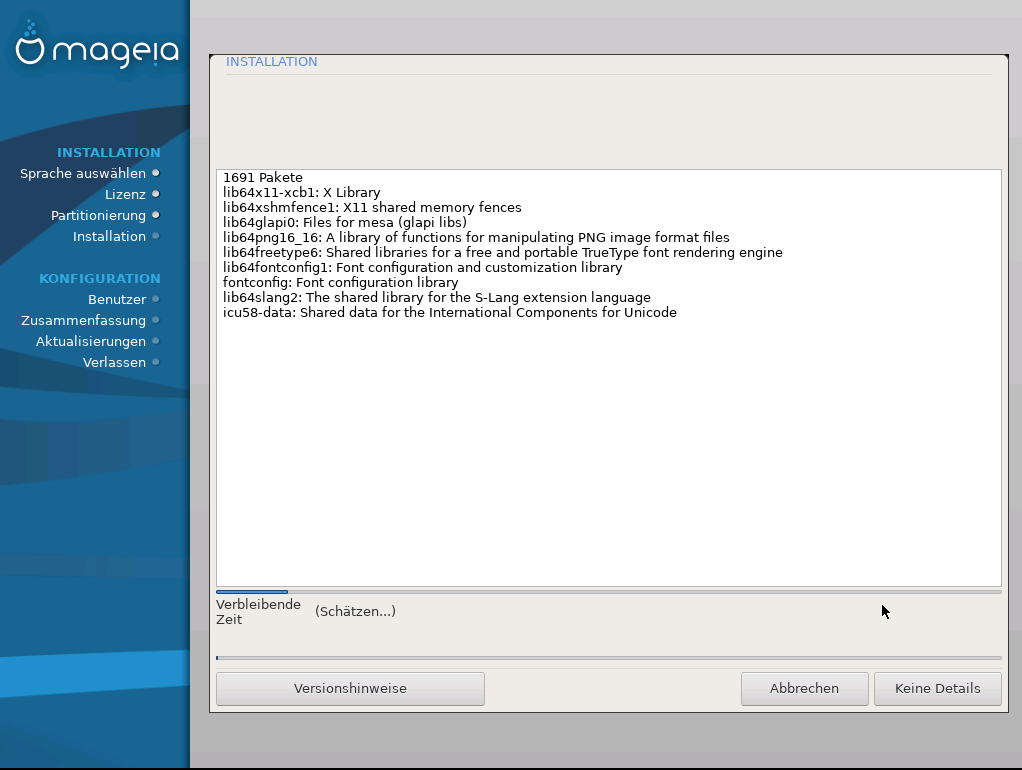Screen dimensions: 1022x770
Task: Select the lib64freetype6 package entry
Action: (502, 253)
